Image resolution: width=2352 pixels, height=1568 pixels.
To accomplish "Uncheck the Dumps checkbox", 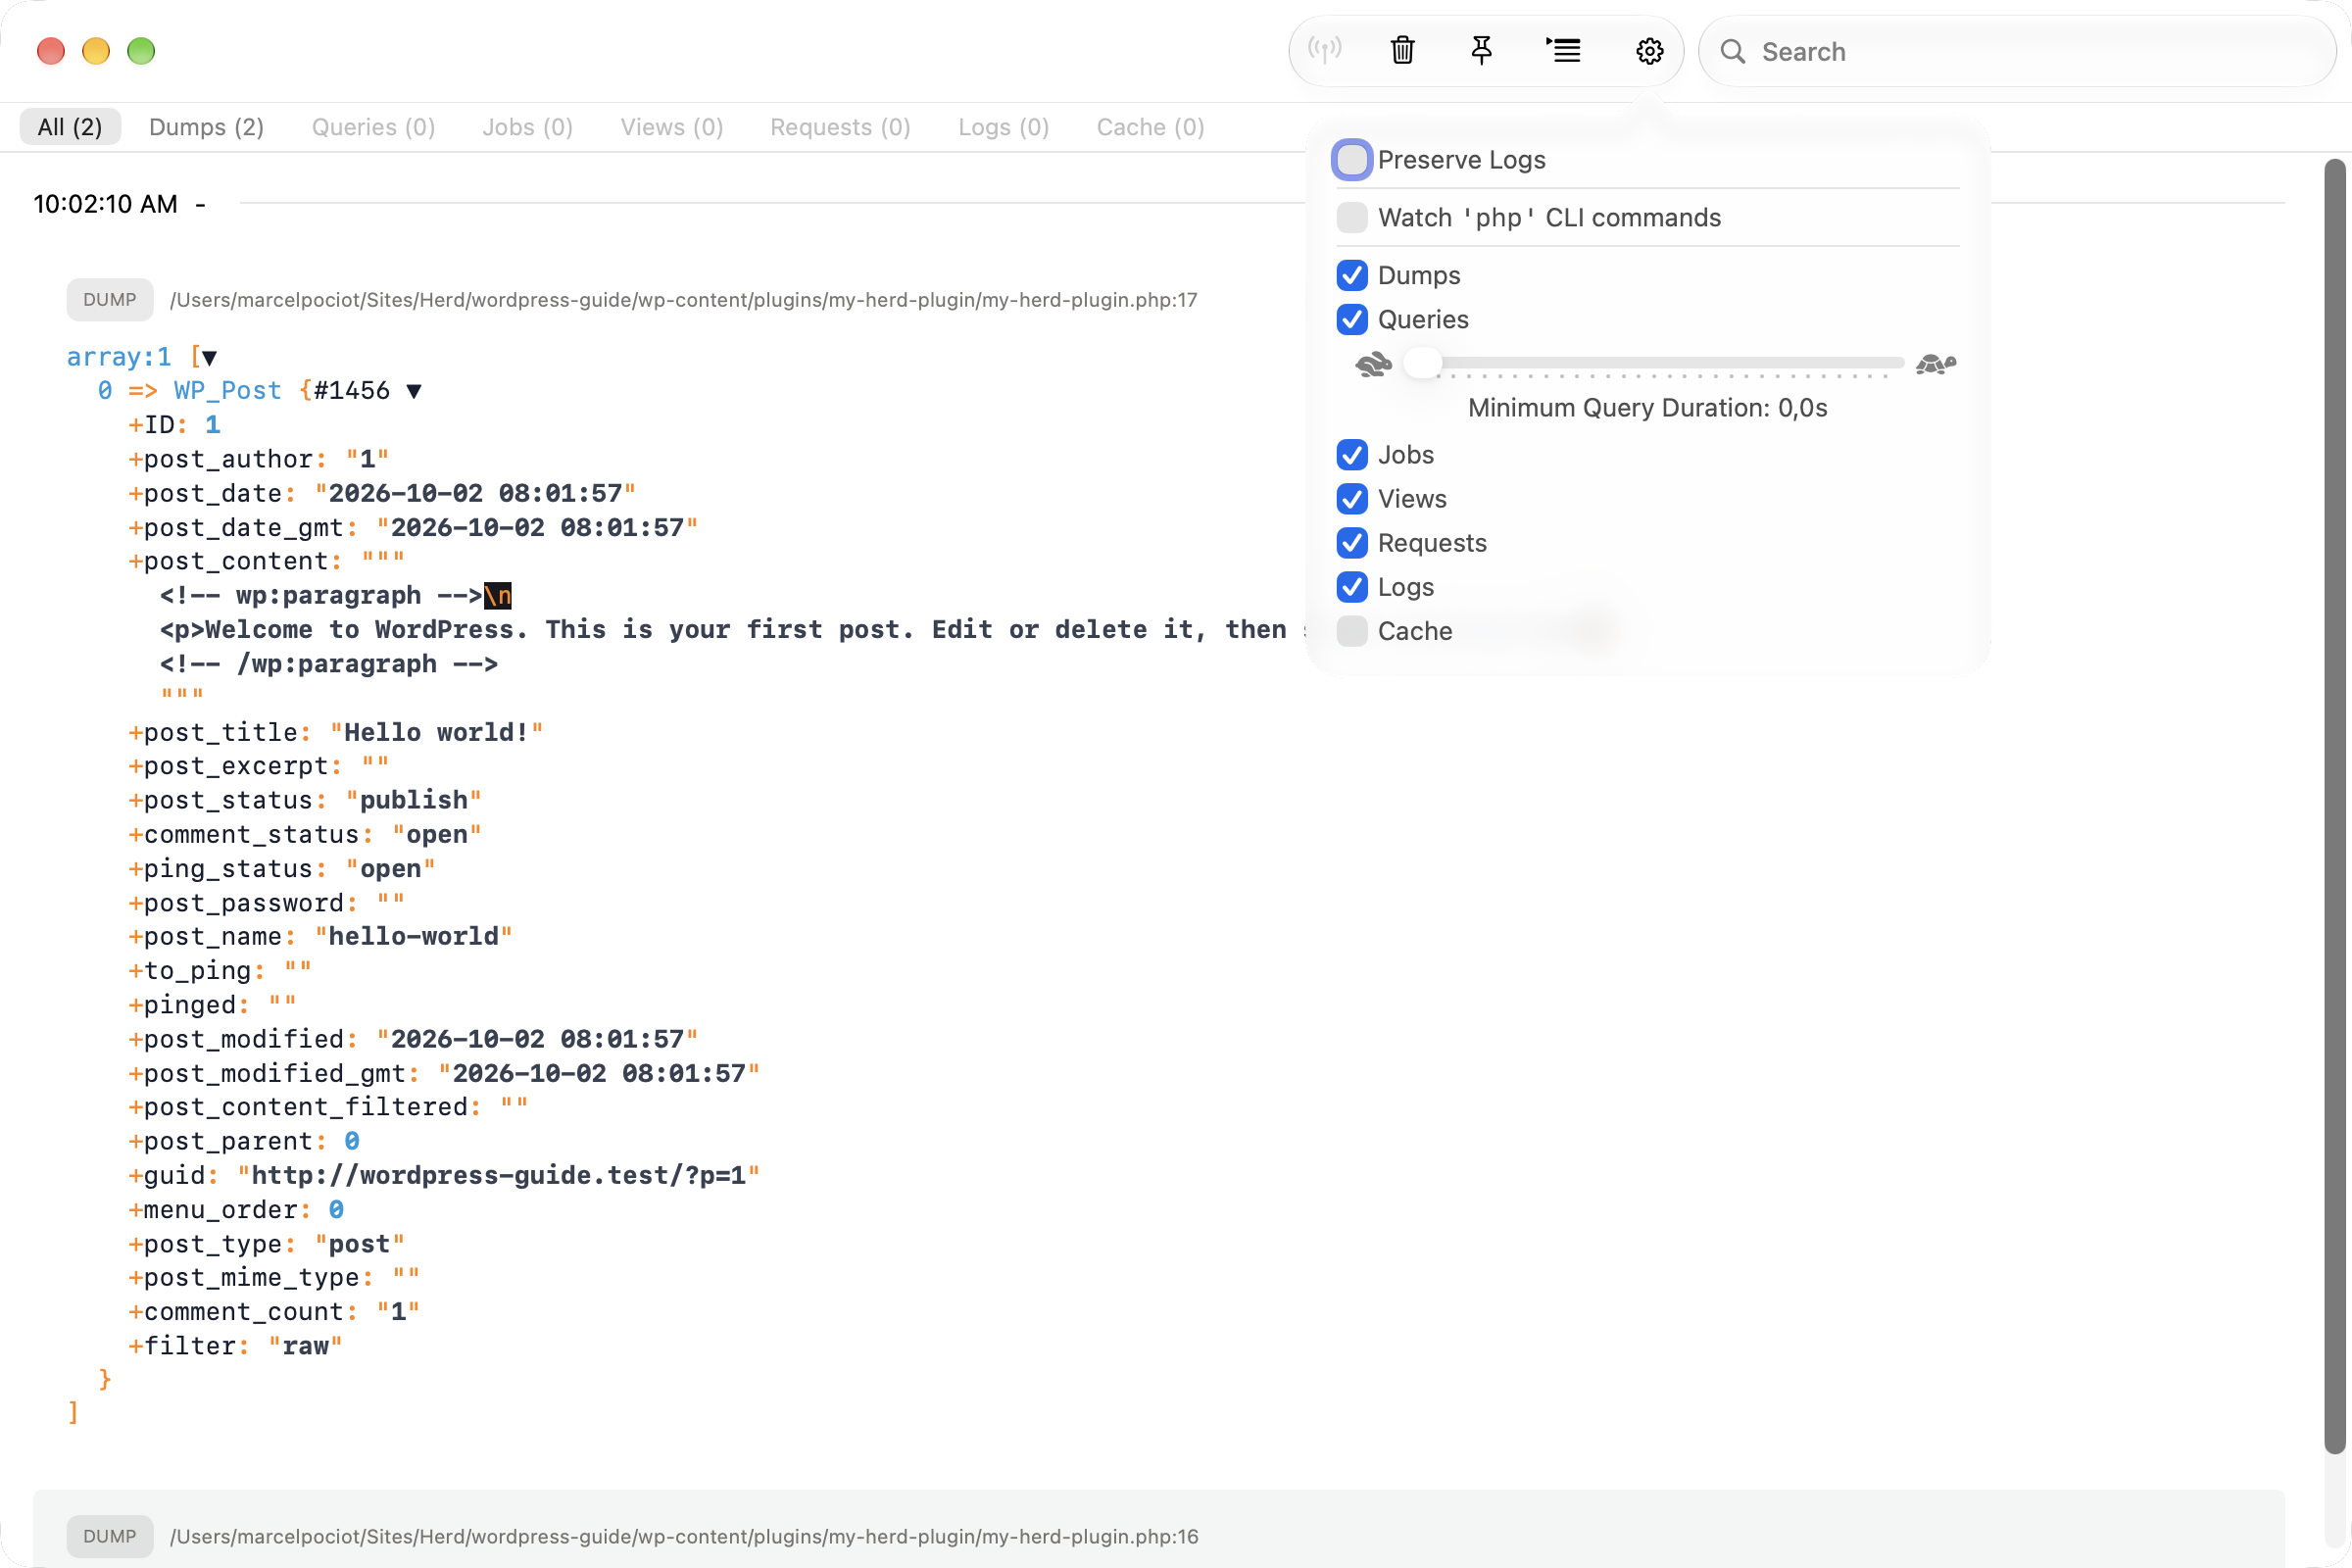I will pyautogui.click(x=1352, y=275).
